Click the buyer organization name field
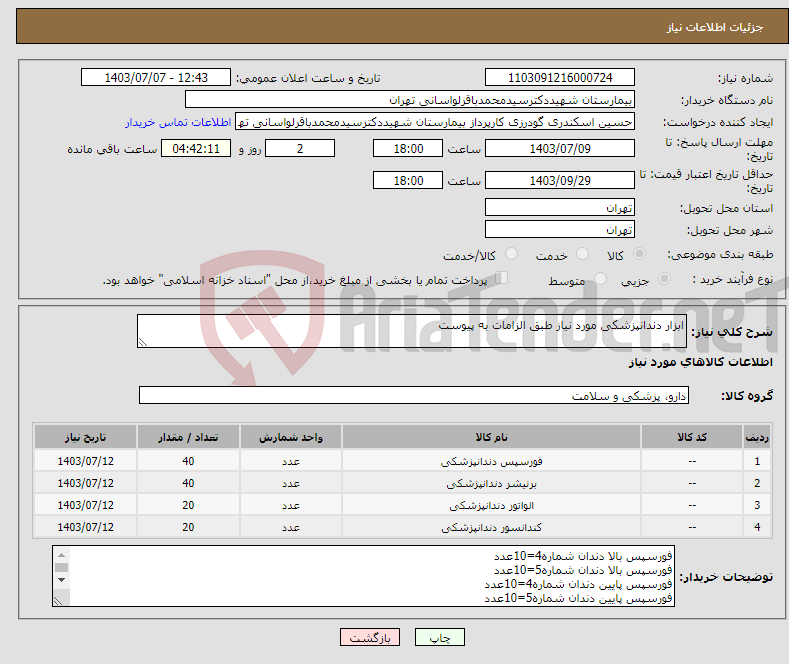Screen dimensions: 789x664 410,100
